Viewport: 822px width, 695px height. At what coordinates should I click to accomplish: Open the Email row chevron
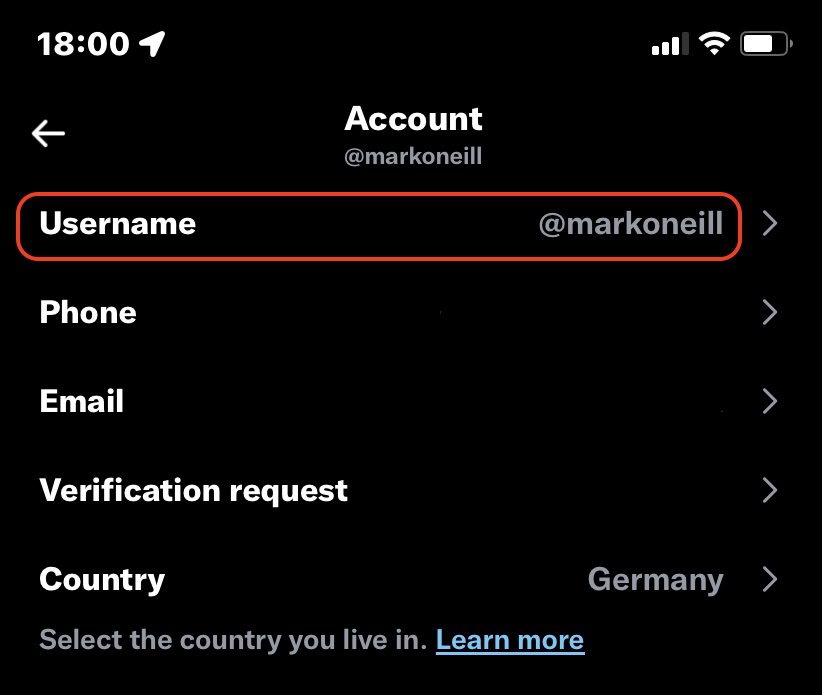pos(769,402)
